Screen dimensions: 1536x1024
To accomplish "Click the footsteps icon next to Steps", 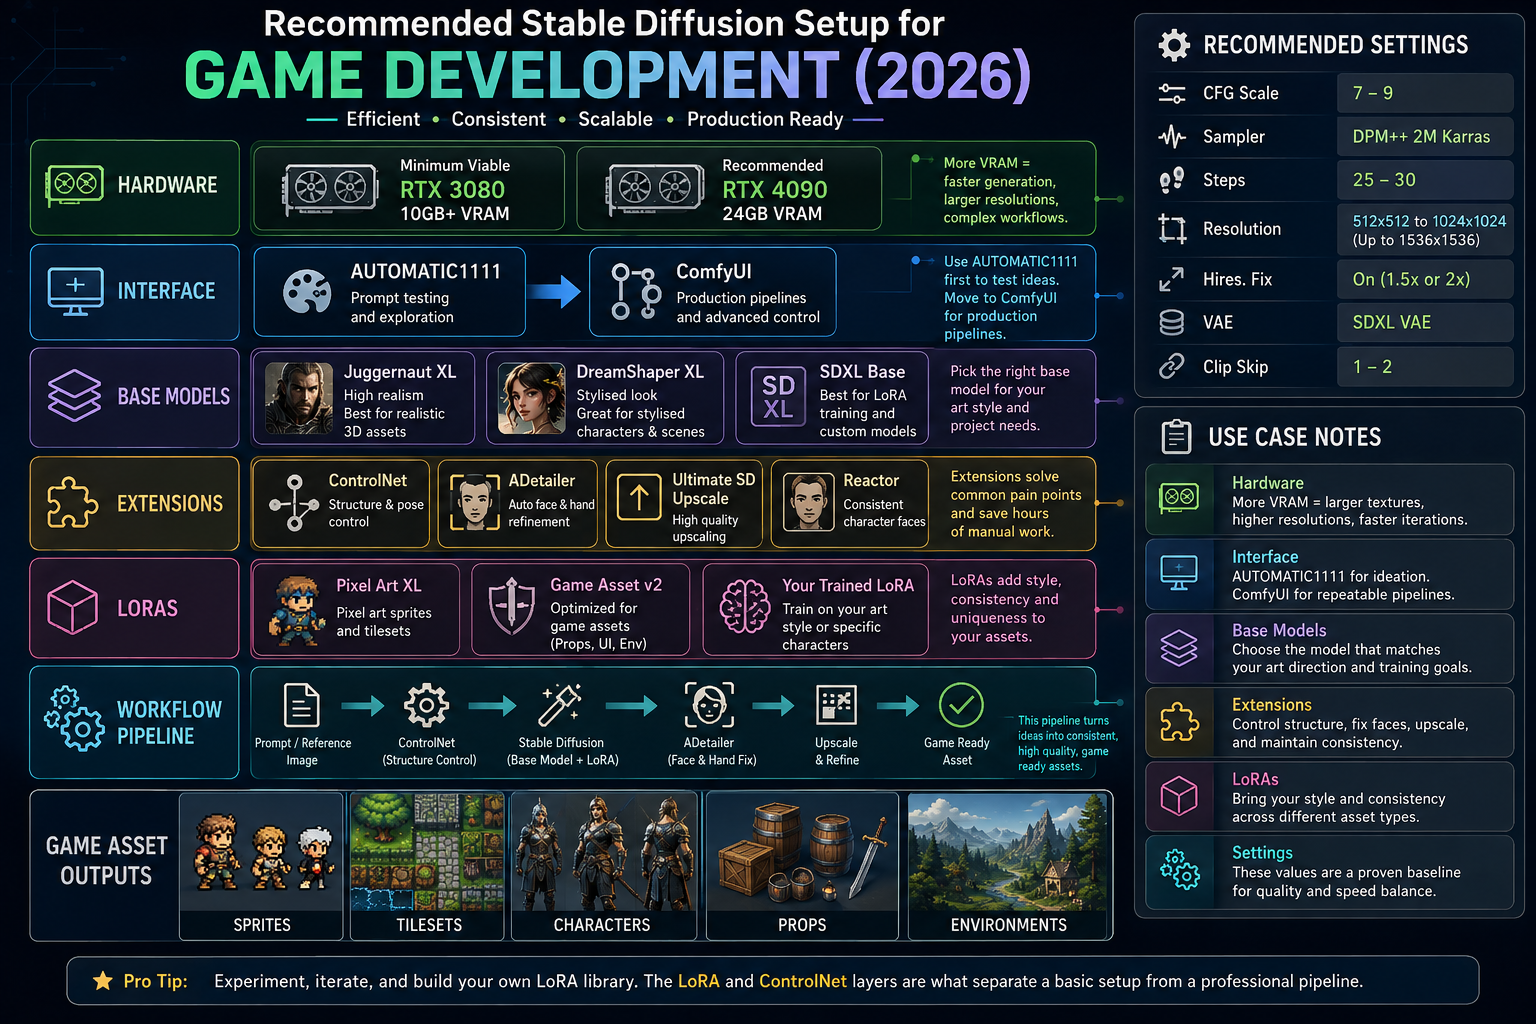I will (x=1172, y=181).
